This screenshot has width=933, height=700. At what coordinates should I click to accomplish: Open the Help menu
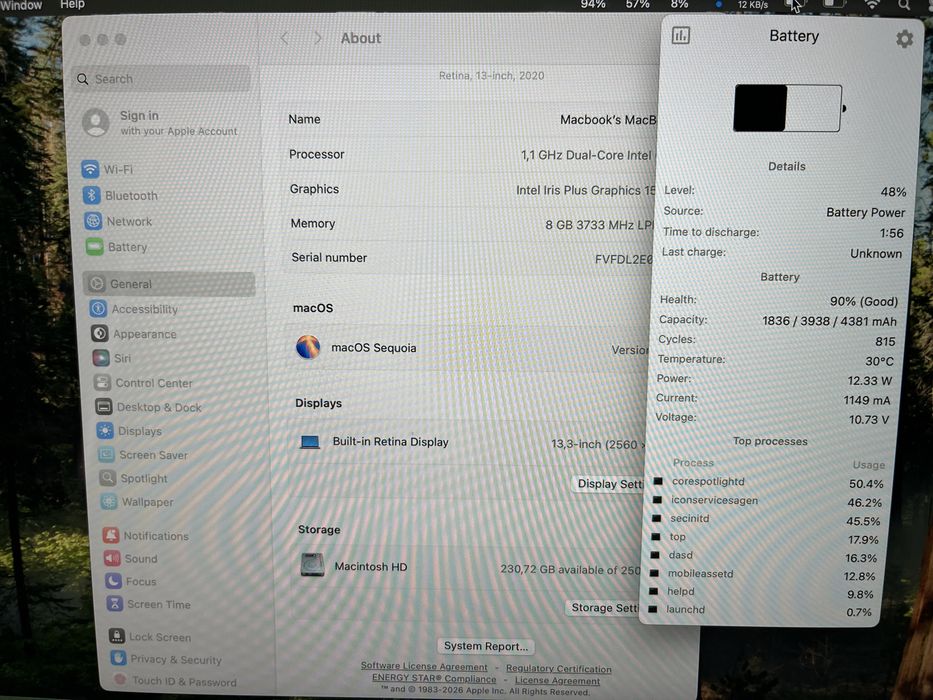tap(72, 5)
